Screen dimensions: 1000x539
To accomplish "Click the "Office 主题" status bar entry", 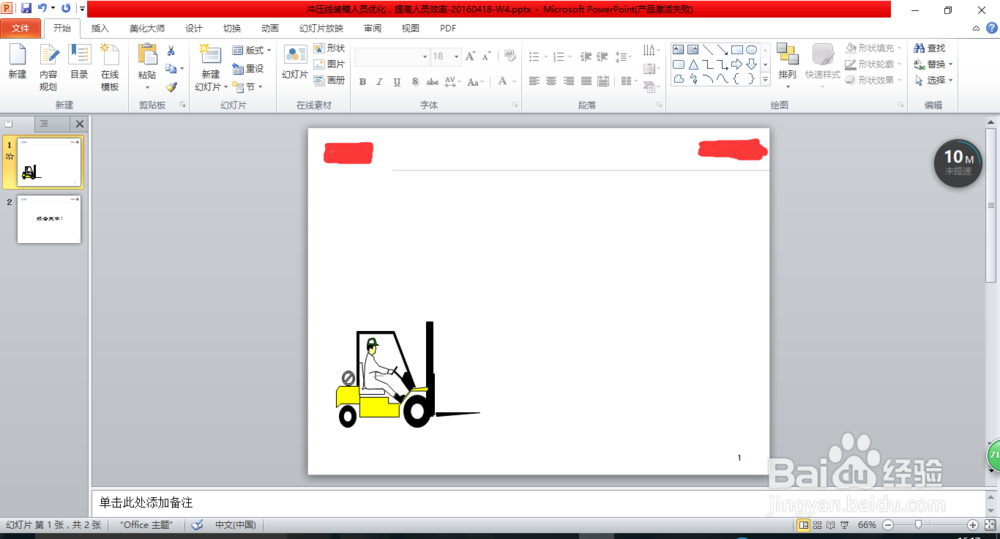I will point(147,525).
